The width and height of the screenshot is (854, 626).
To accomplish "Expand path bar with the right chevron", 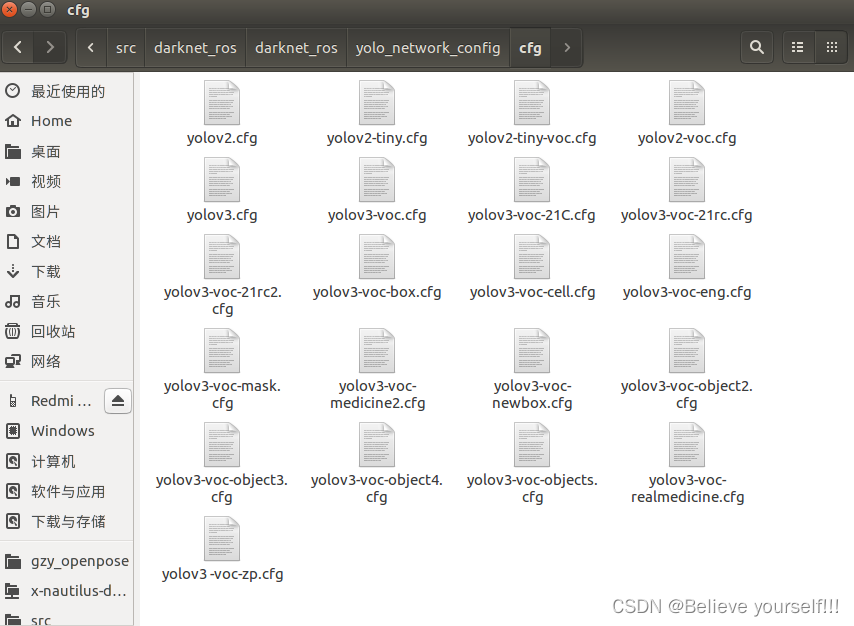I will click(566, 48).
